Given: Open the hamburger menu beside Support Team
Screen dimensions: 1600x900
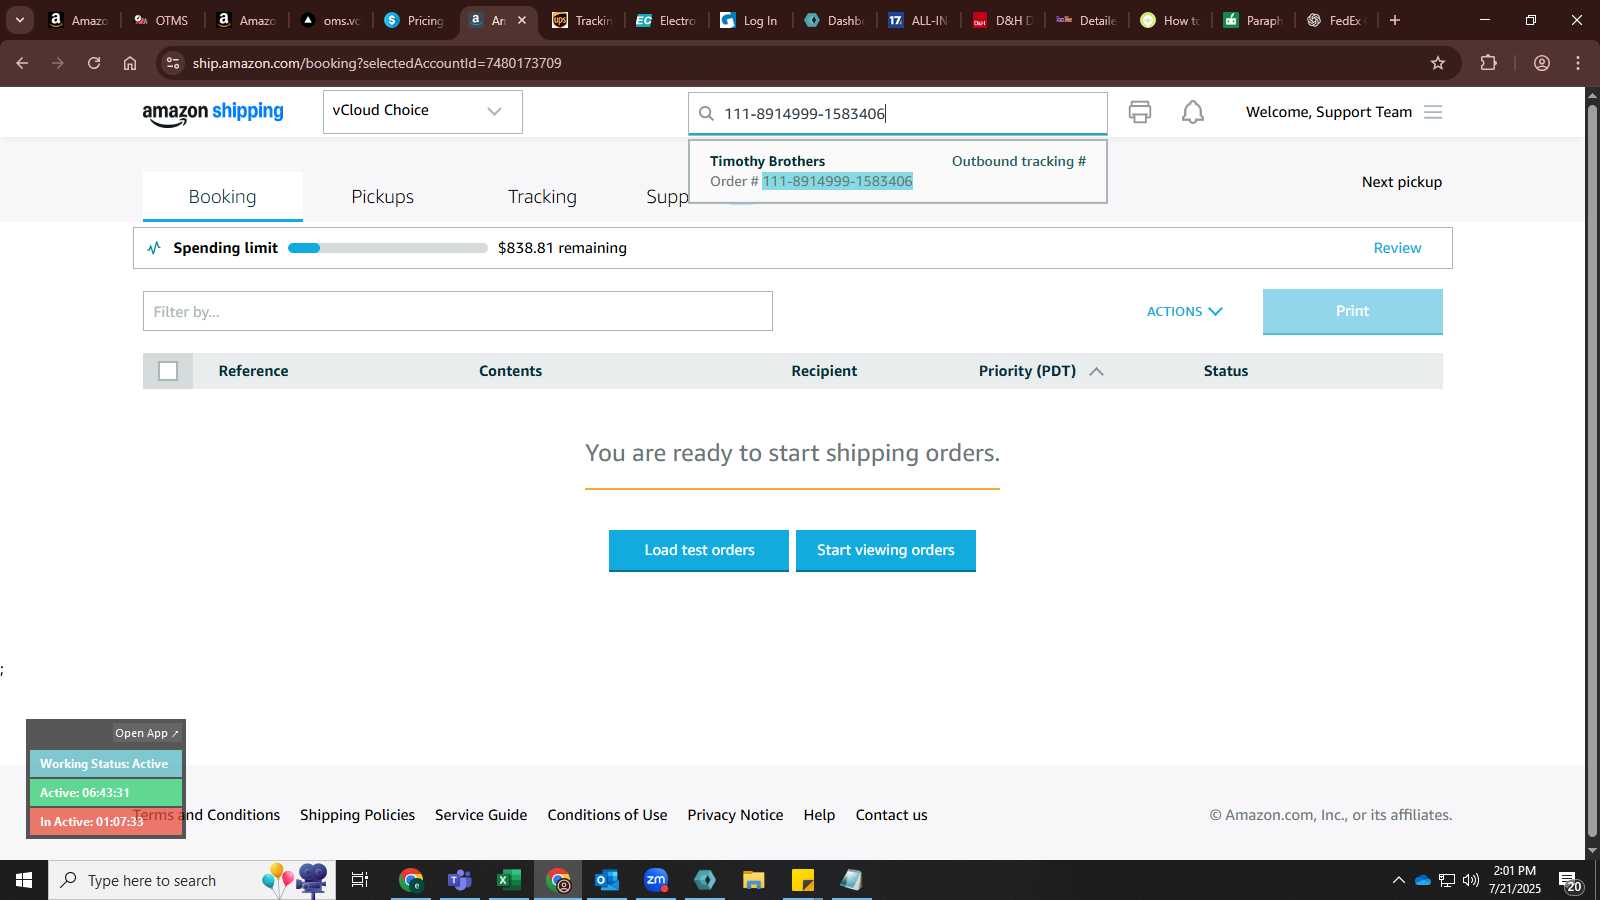Looking at the screenshot, I should click(1433, 112).
